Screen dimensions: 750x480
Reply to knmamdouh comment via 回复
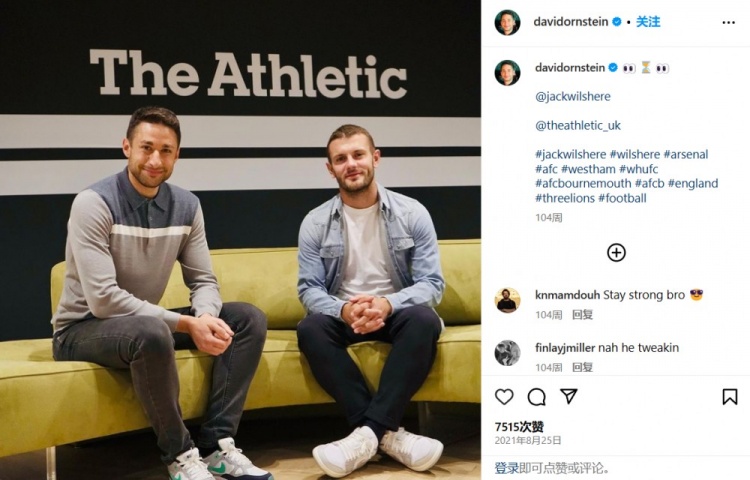[582, 315]
